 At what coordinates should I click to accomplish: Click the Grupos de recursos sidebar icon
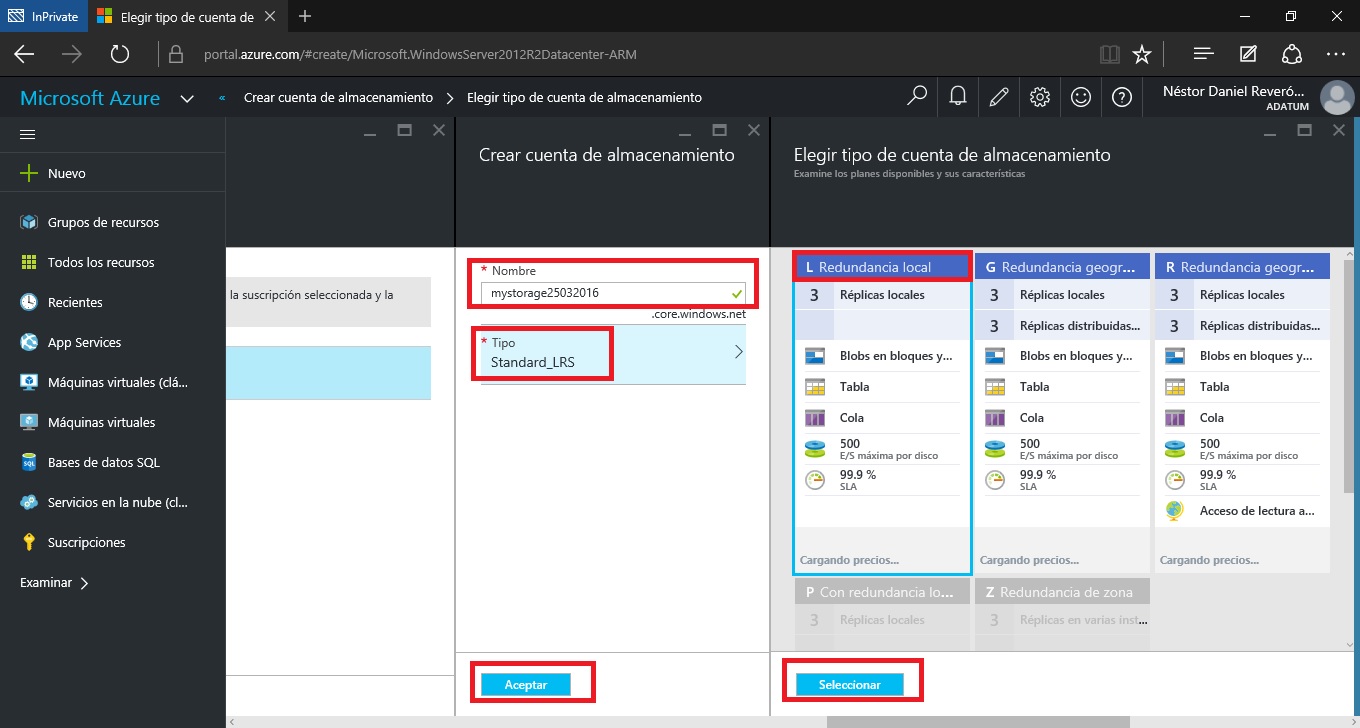pyautogui.click(x=29, y=222)
